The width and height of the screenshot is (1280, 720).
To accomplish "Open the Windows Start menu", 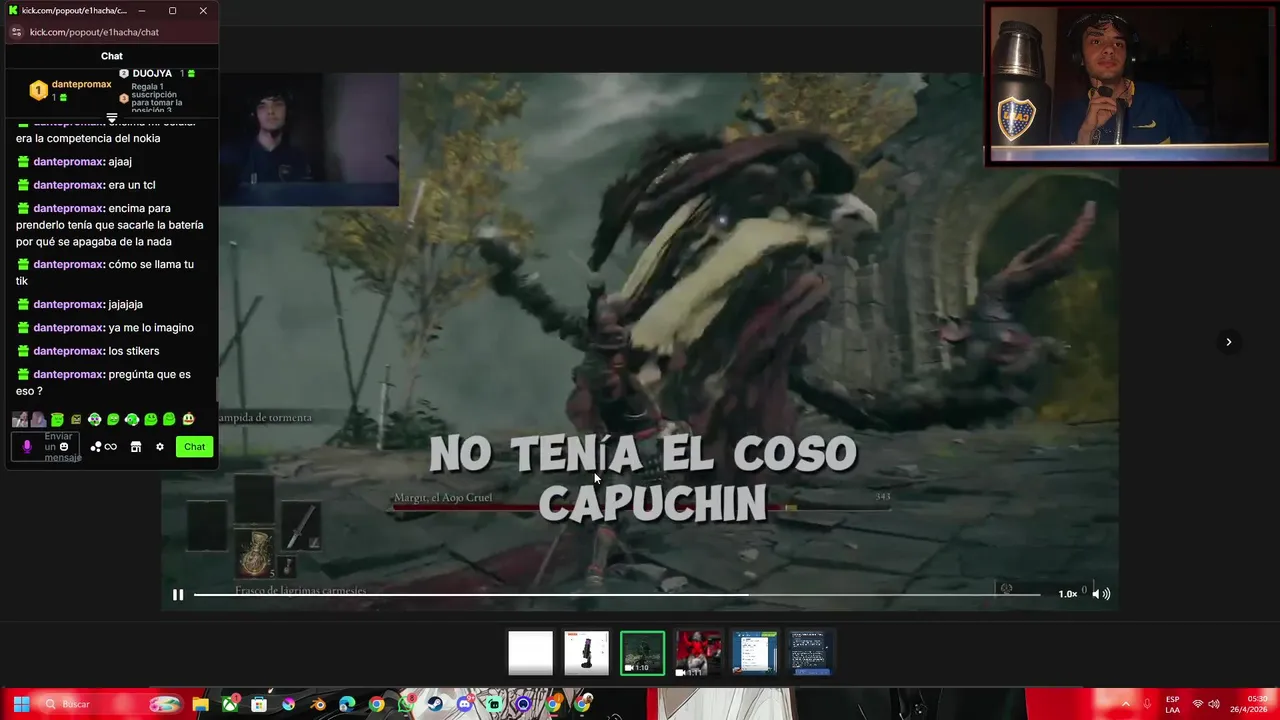I will click(21, 704).
